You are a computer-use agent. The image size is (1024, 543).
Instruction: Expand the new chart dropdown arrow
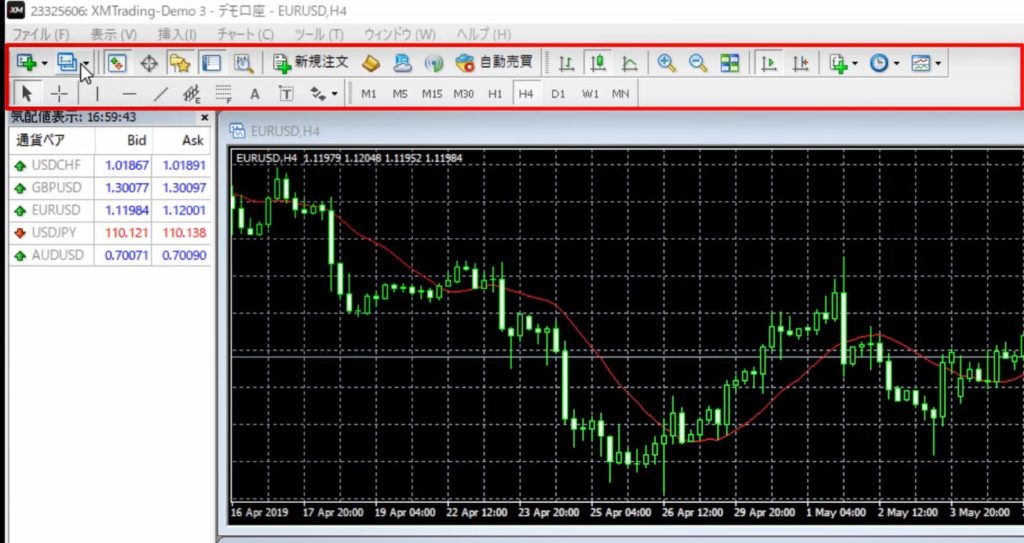pos(44,63)
